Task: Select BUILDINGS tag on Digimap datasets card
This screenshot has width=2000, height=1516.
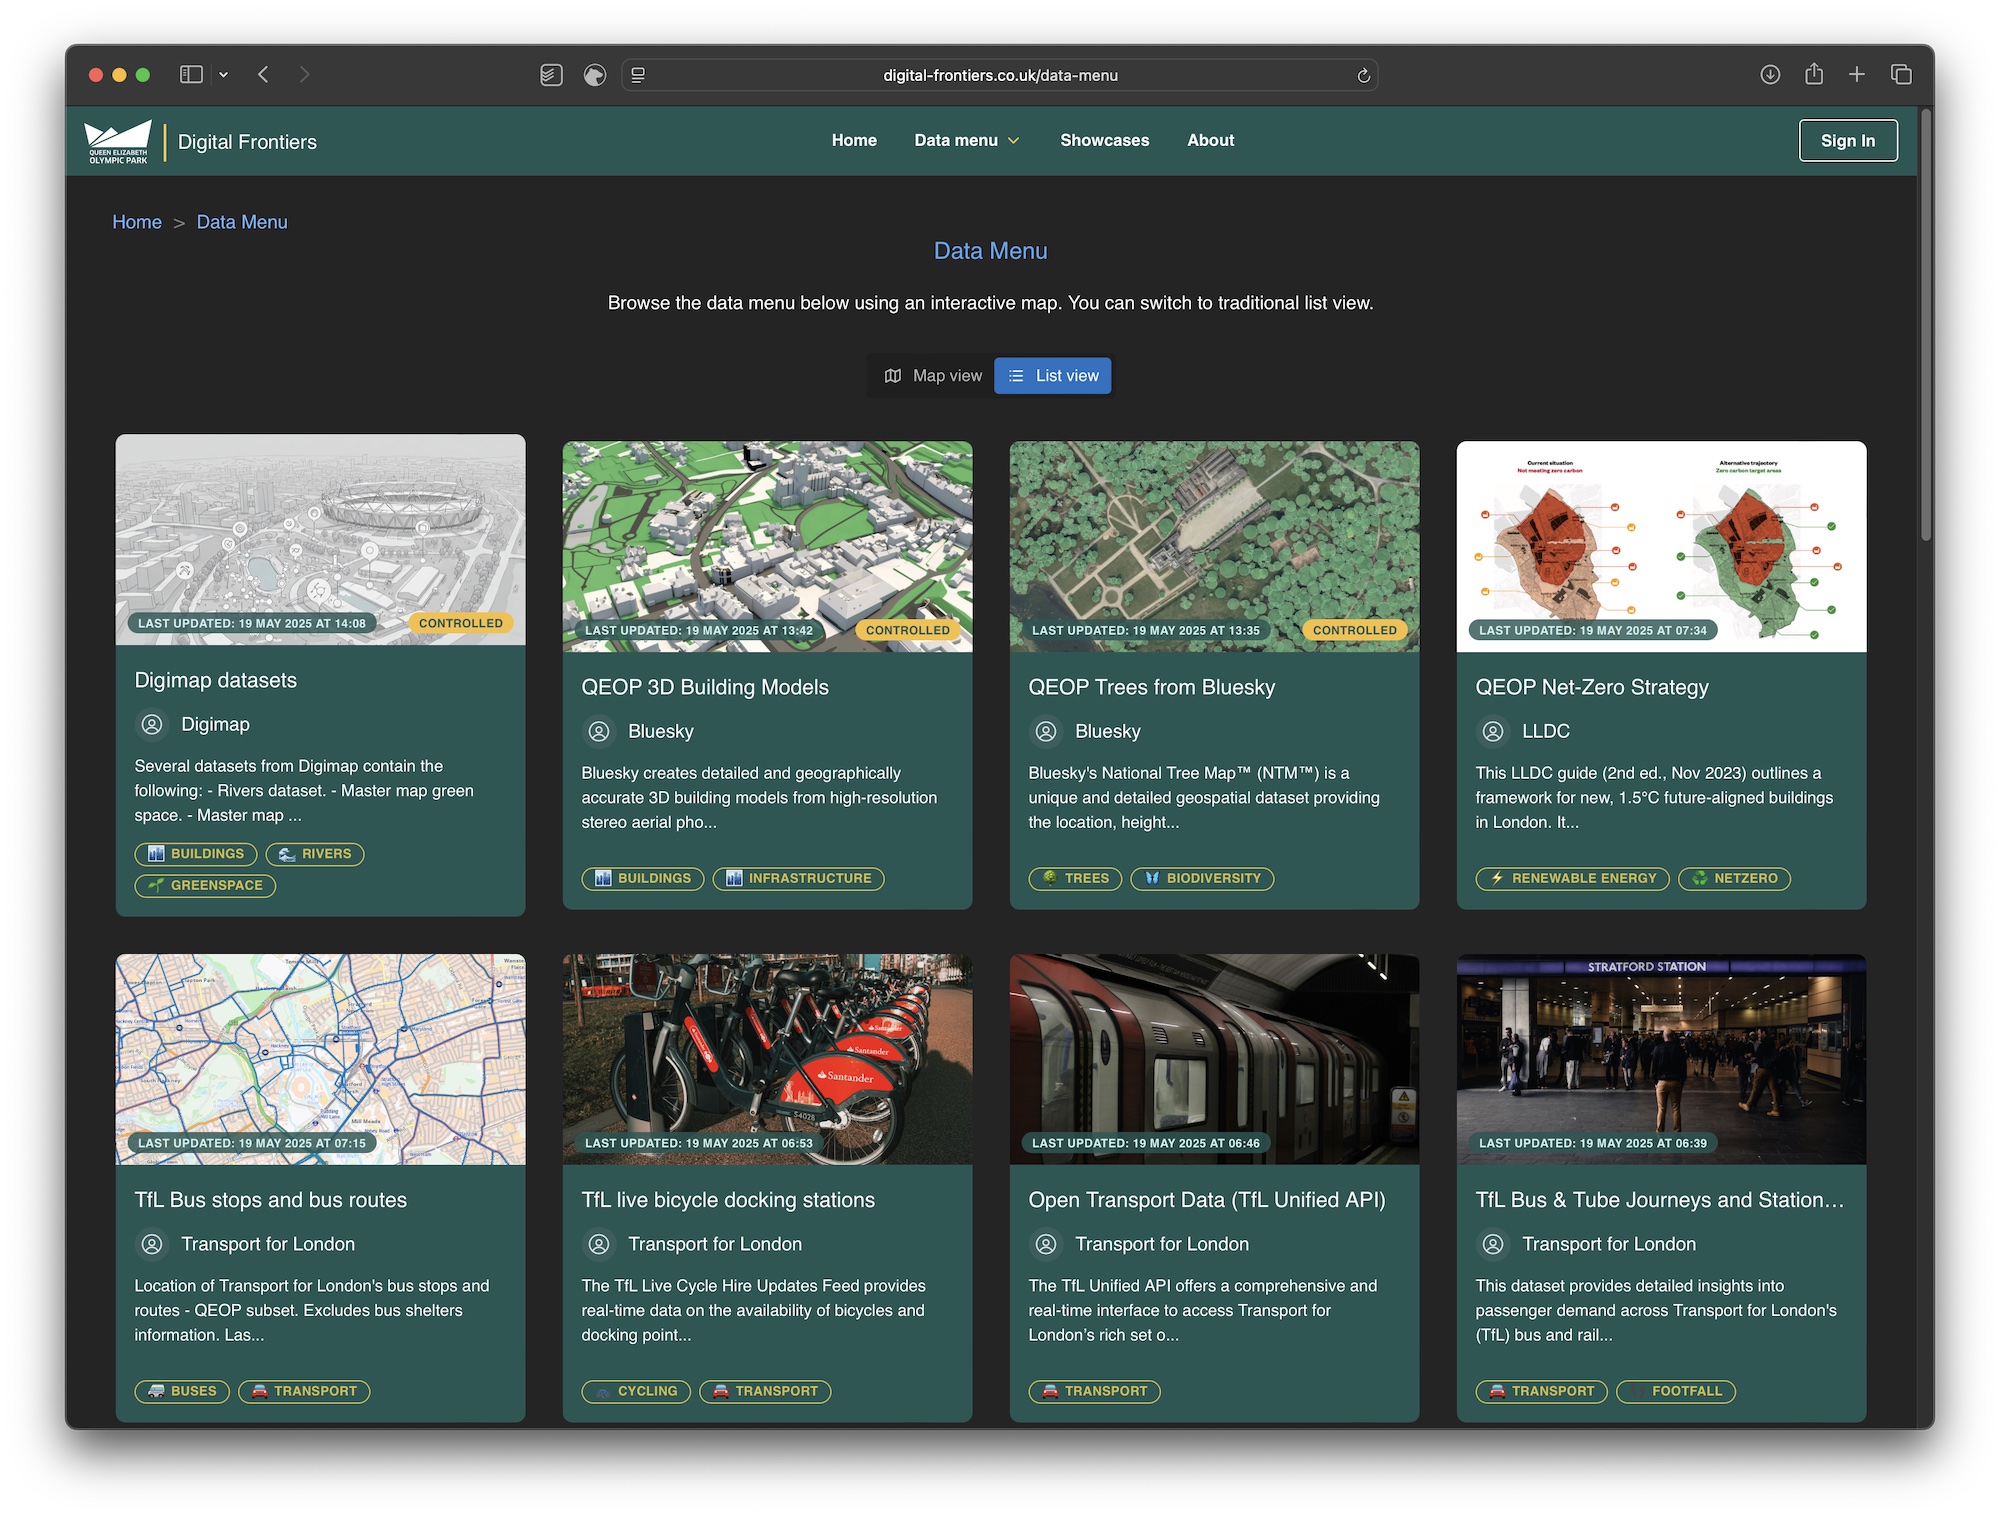Action: point(196,854)
